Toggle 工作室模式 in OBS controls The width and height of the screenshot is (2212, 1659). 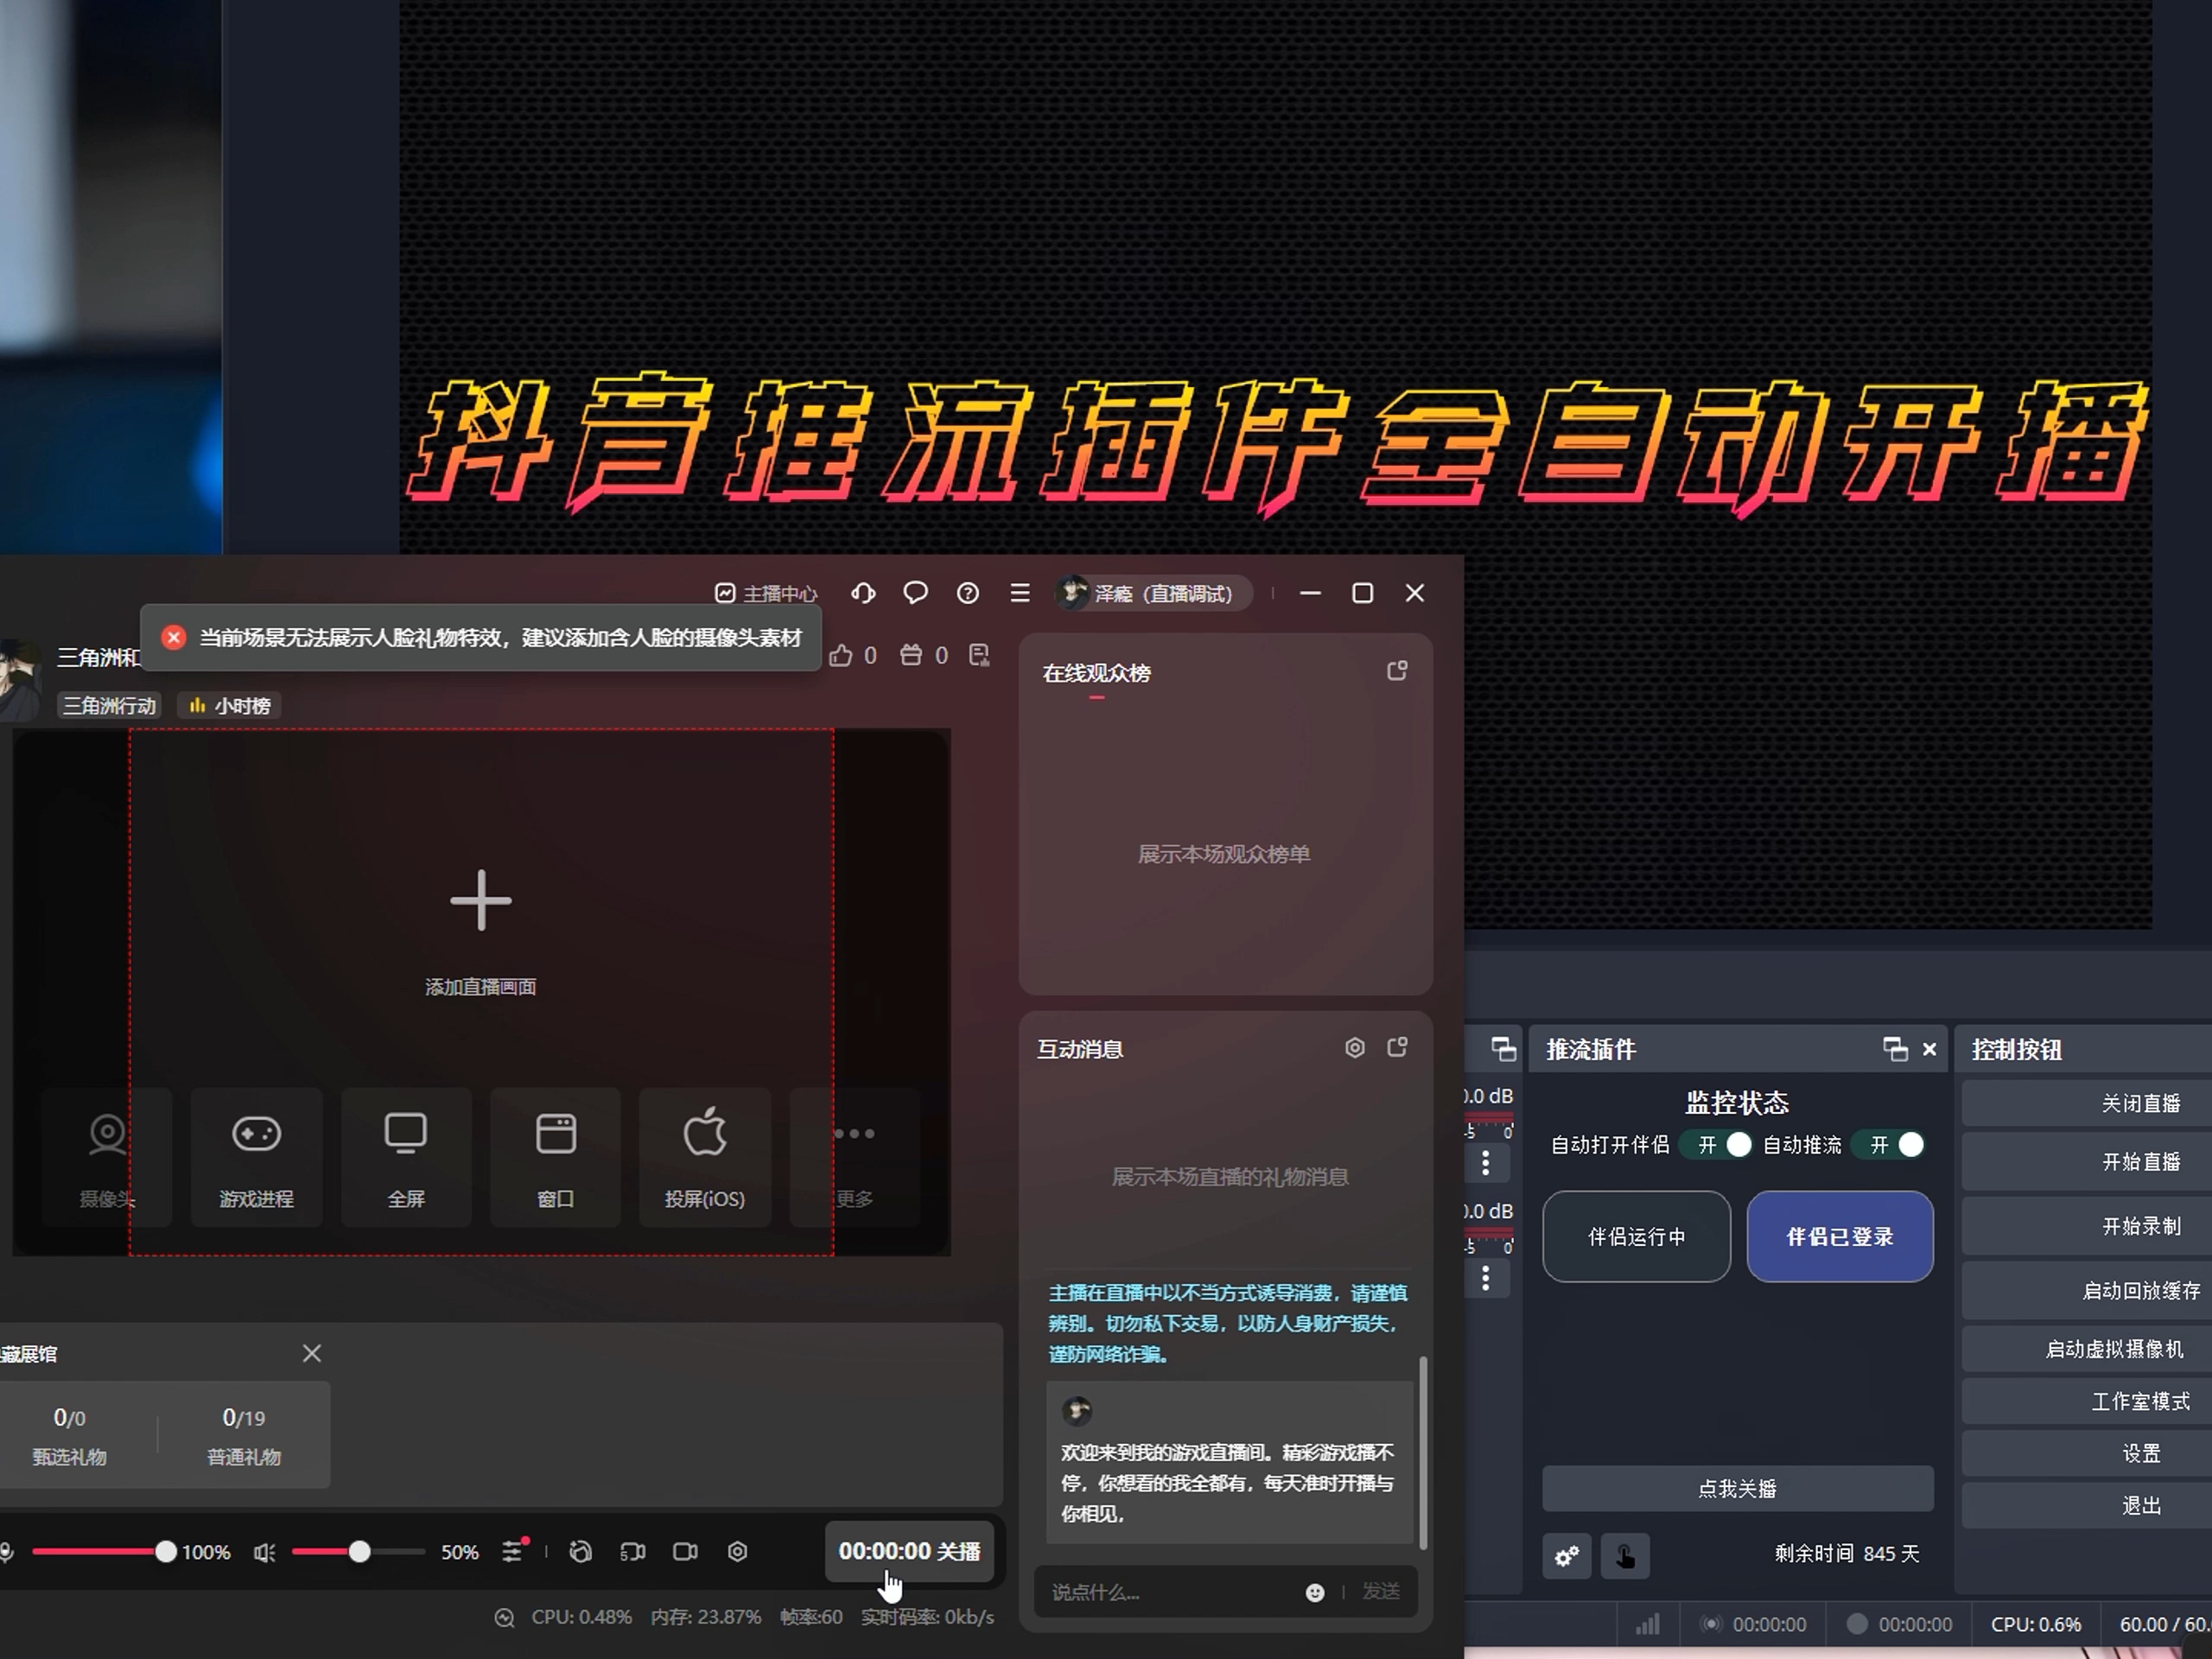(x=2087, y=1402)
